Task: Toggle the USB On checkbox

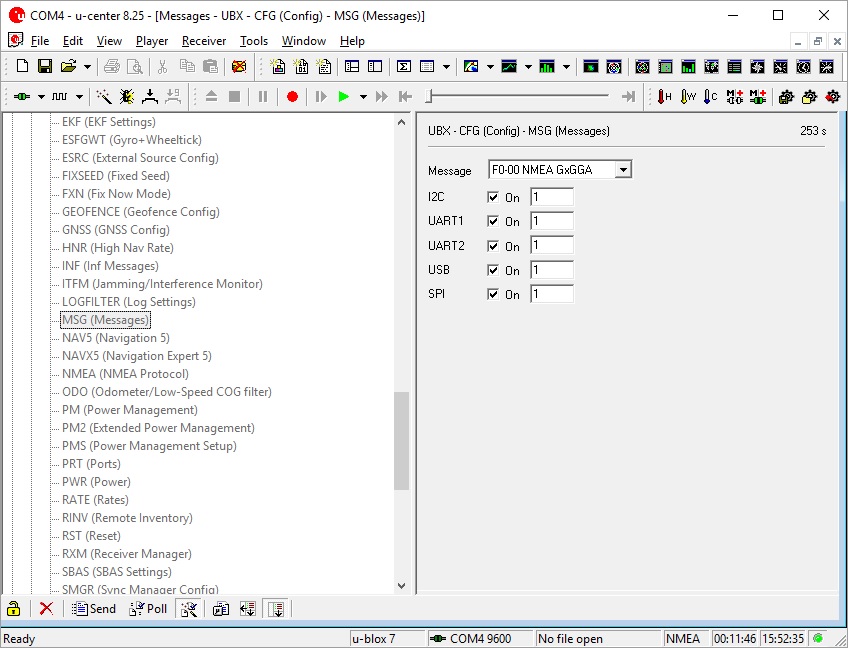Action: pos(493,270)
